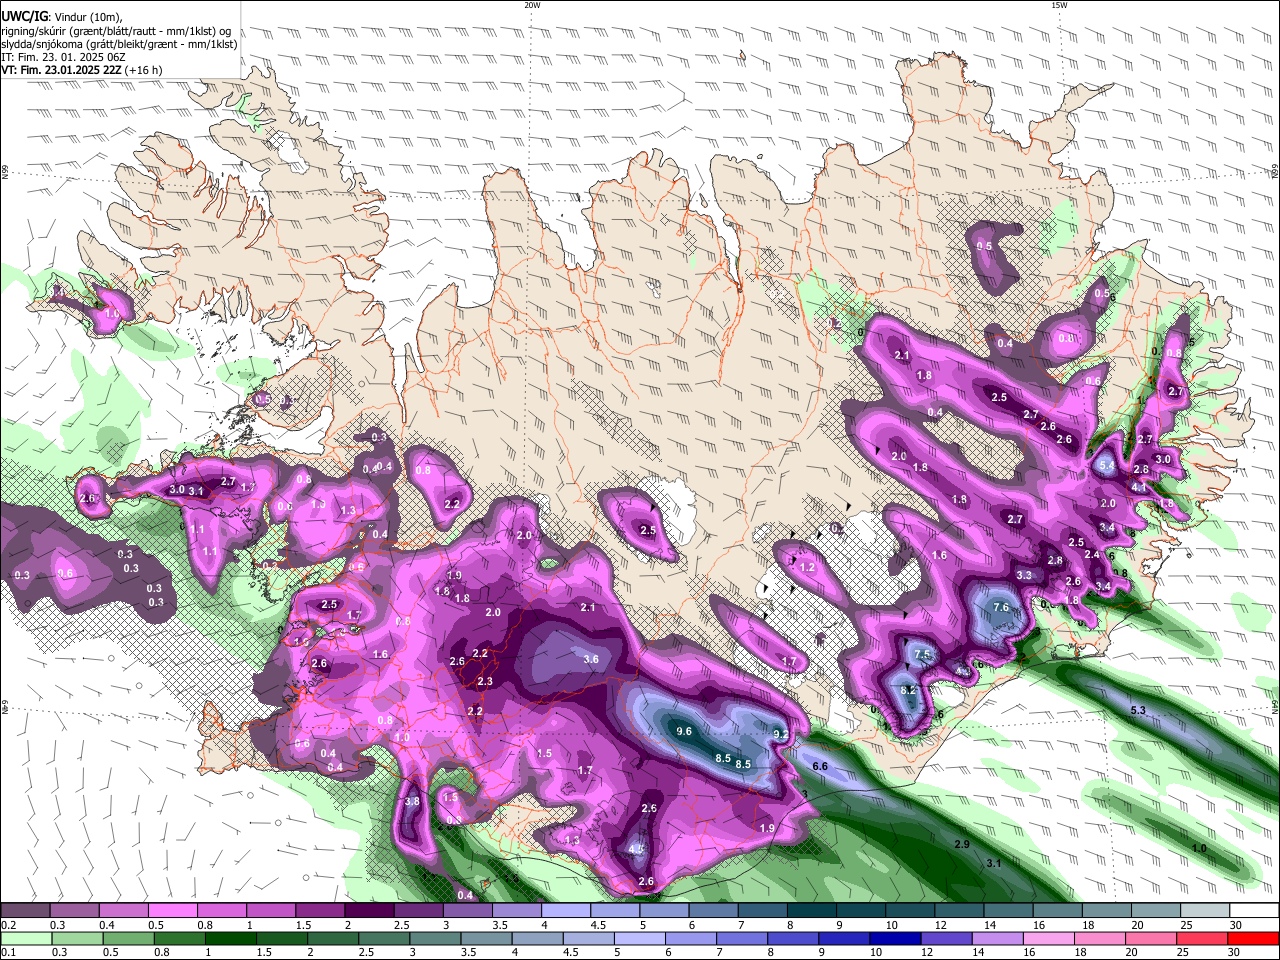Image resolution: width=1280 pixels, height=960 pixels.
Task: Click the 'slydda/snjókoma' legend description line
Action: 119,44
